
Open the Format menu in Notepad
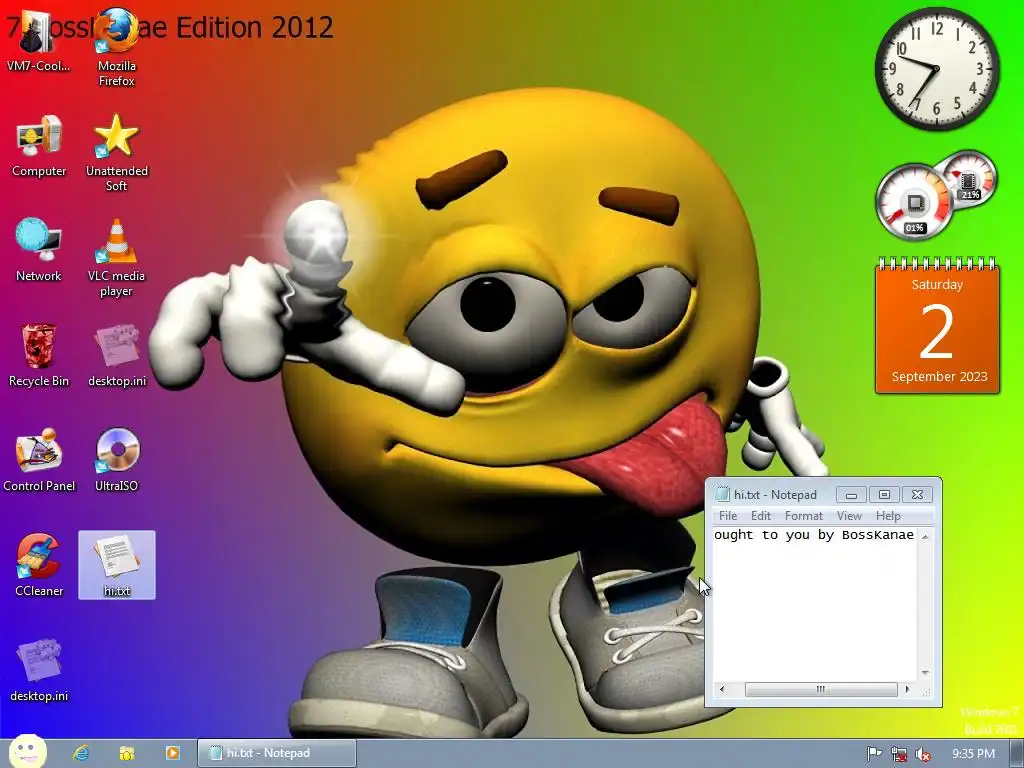point(804,515)
